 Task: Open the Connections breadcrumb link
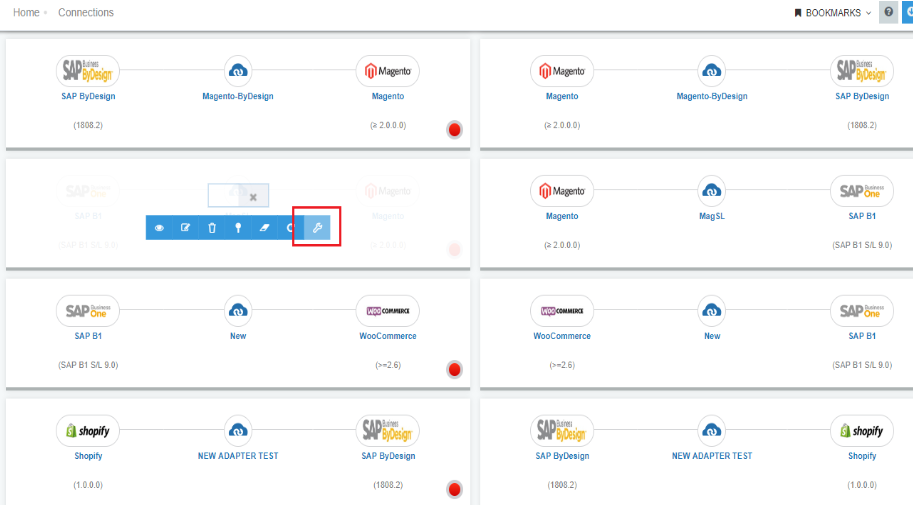click(86, 13)
